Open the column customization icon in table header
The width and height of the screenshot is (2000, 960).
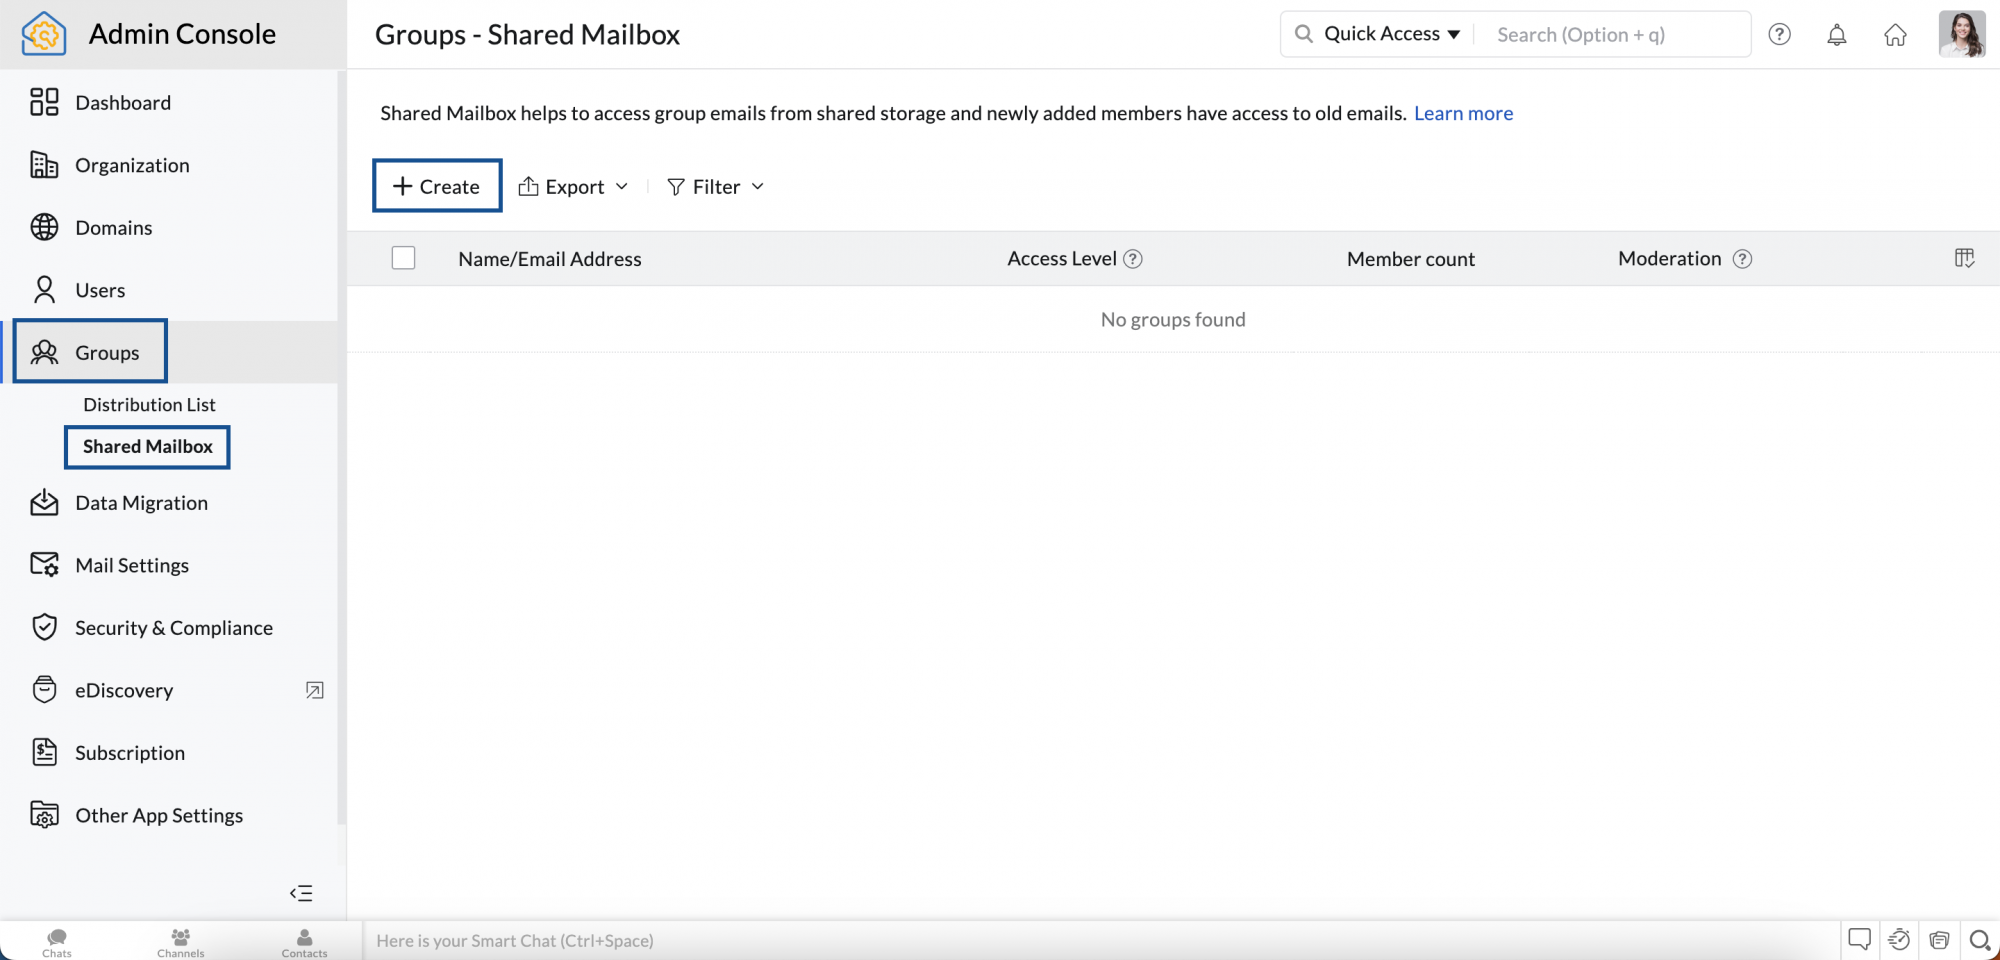(1964, 259)
